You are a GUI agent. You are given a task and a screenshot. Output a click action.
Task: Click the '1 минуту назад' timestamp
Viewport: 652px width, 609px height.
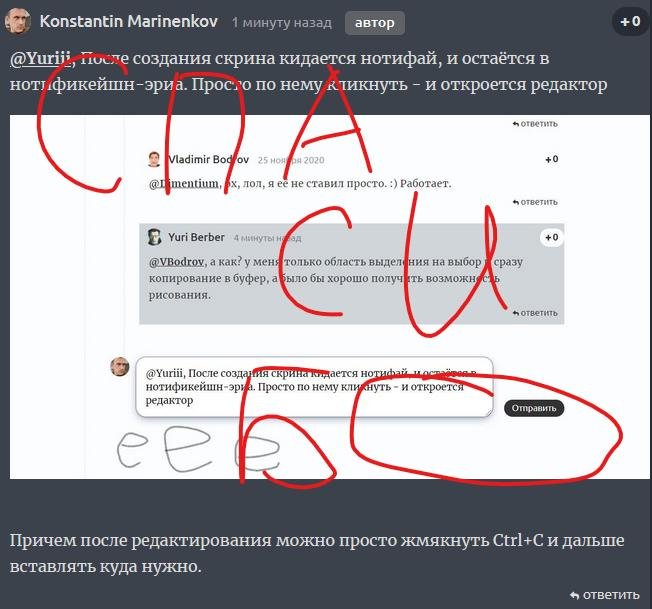[282, 22]
